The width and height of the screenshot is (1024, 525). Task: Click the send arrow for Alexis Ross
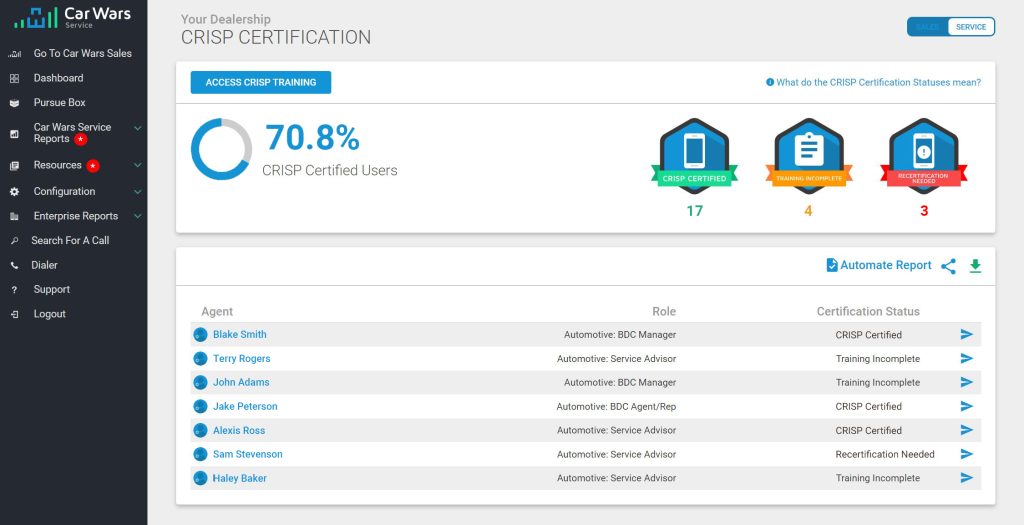(967, 430)
